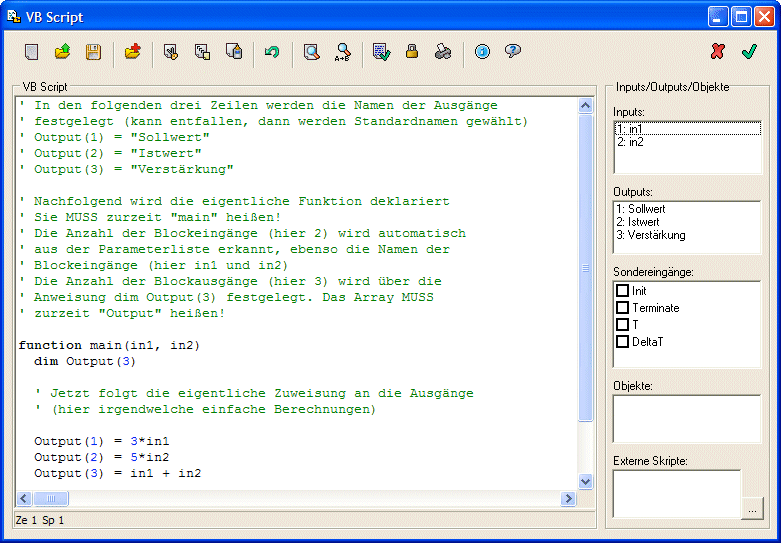The height and width of the screenshot is (543, 781).
Task: Click the vertical scrollbar up arrow
Action: point(585,106)
